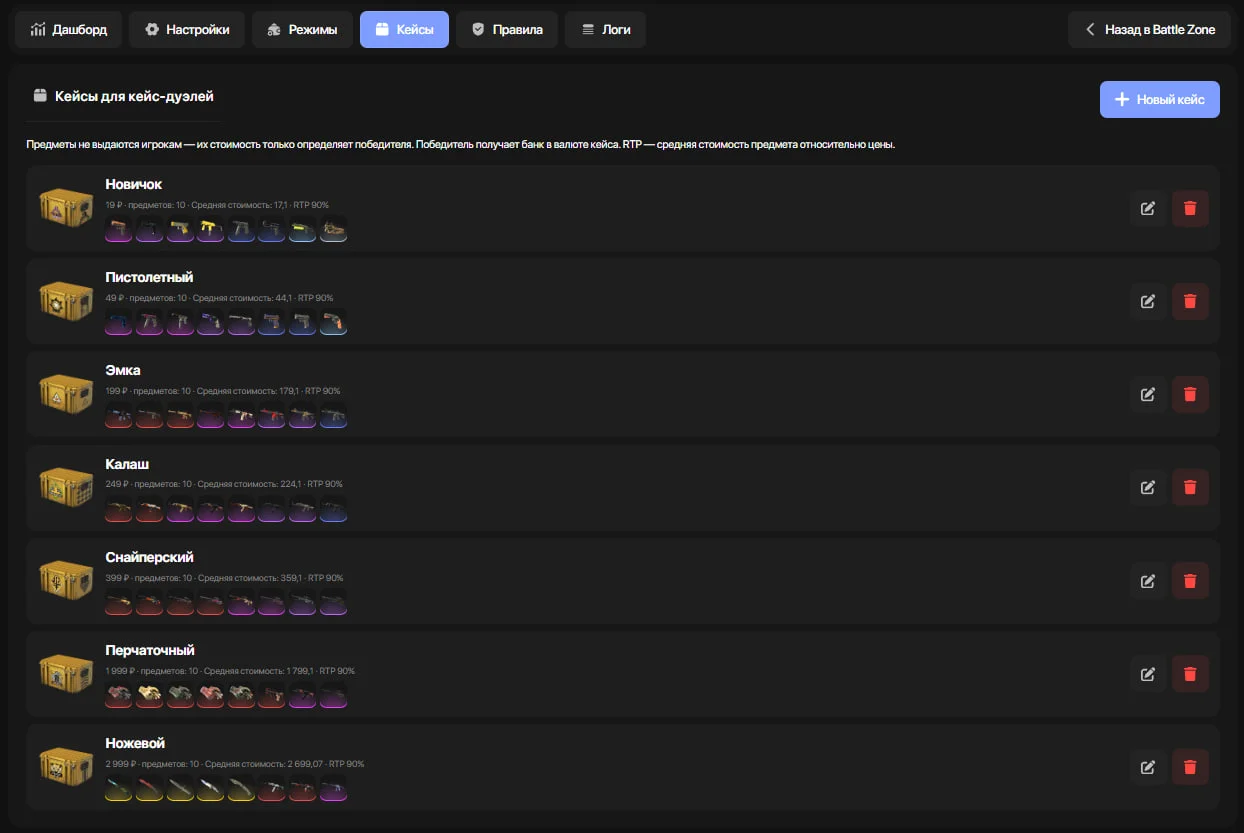Click the Снайперский case box thumbnail
The width and height of the screenshot is (1244, 833).
66,581
